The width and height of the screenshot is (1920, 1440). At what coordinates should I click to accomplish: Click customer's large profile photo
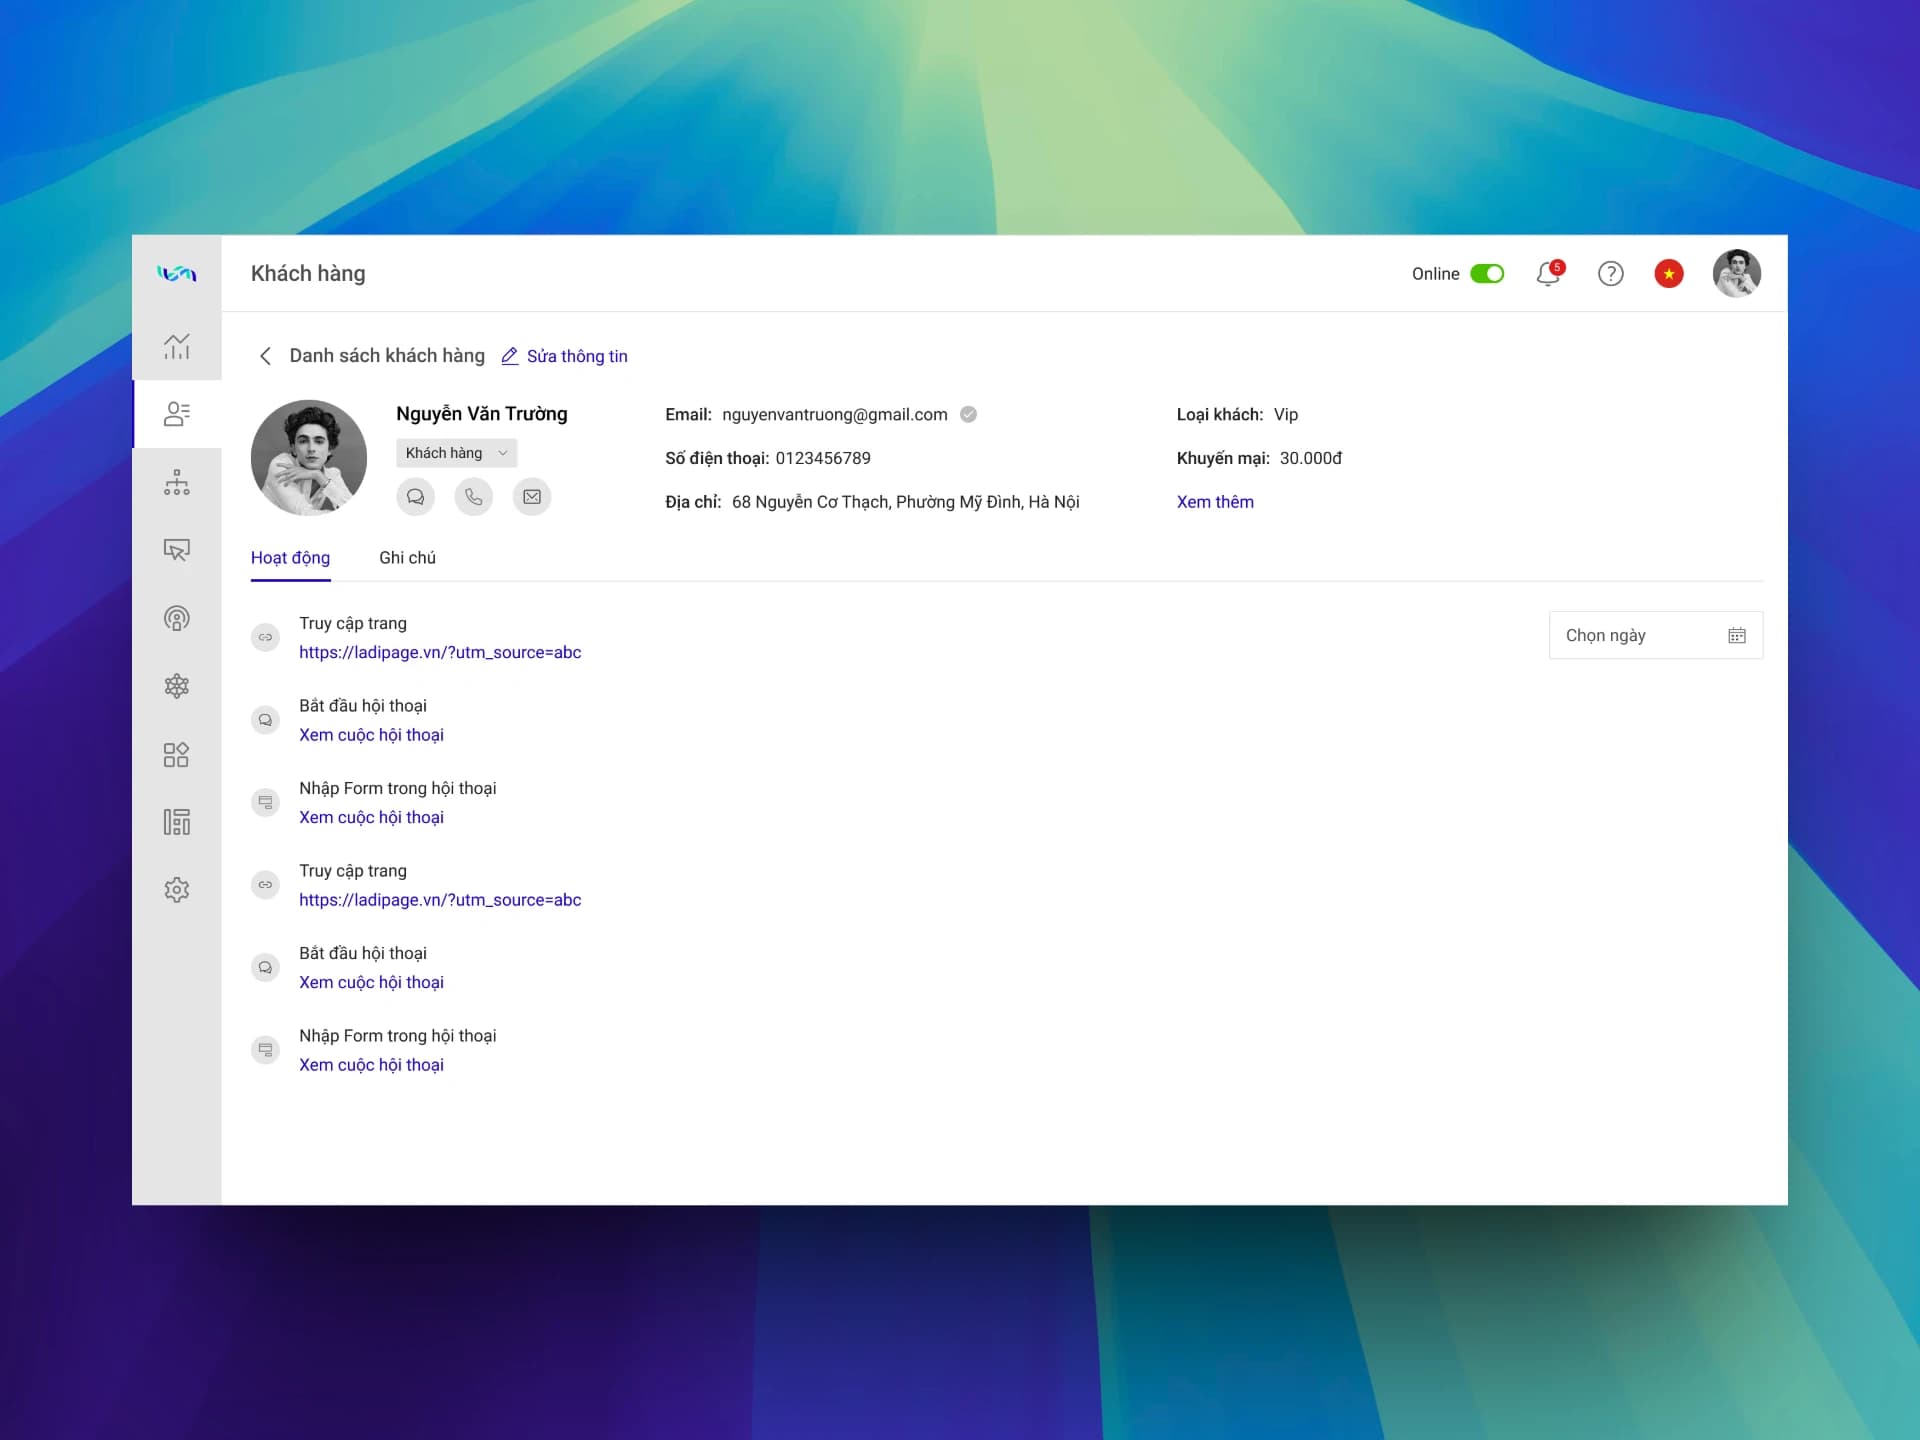tap(309, 458)
